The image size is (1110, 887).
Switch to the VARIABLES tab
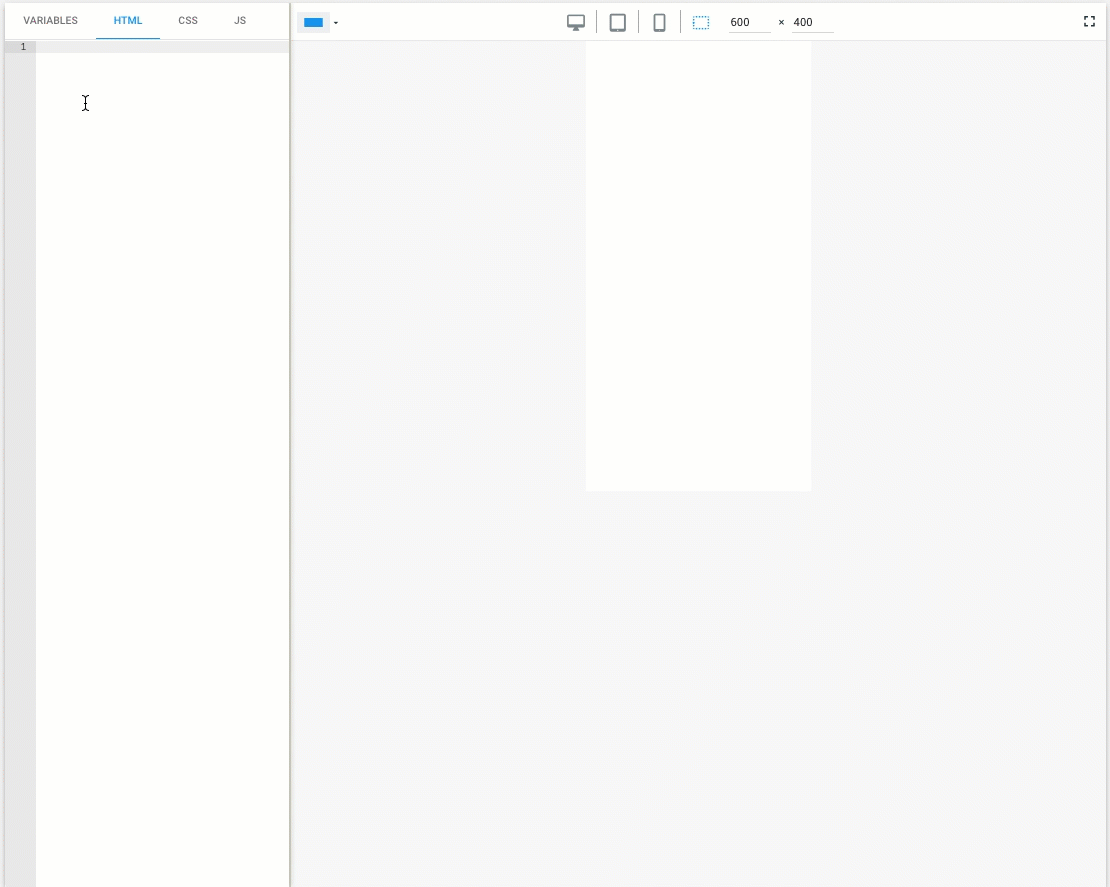pyautogui.click(x=50, y=21)
